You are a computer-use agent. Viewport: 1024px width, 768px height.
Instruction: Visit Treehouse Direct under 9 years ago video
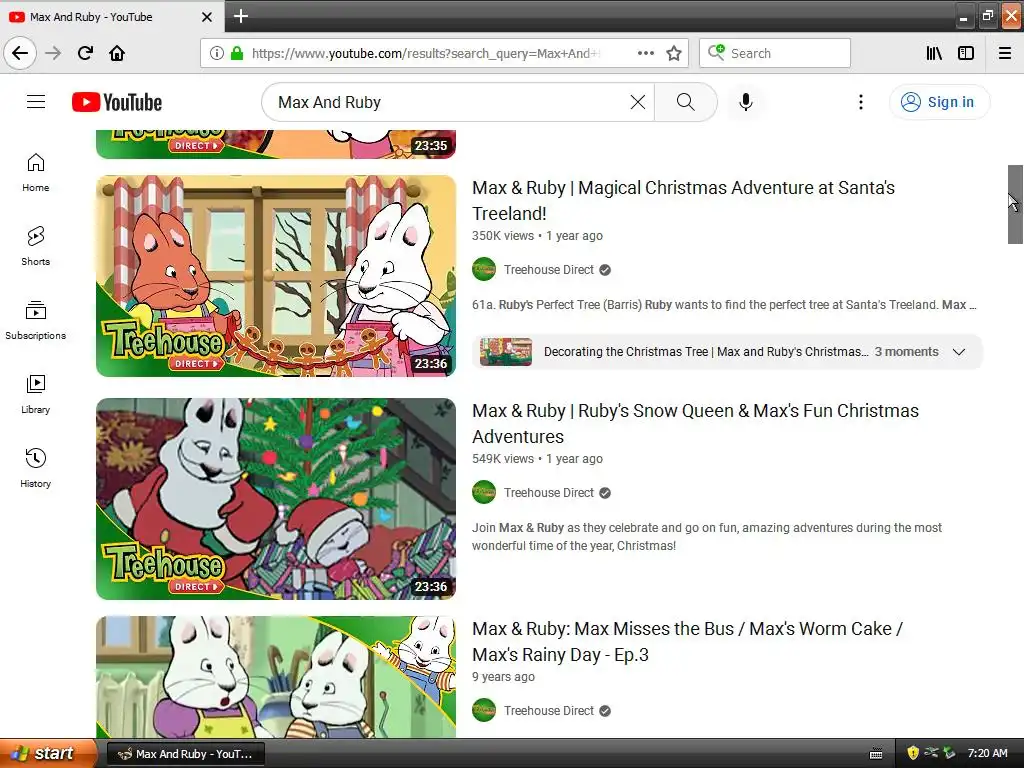coord(549,711)
